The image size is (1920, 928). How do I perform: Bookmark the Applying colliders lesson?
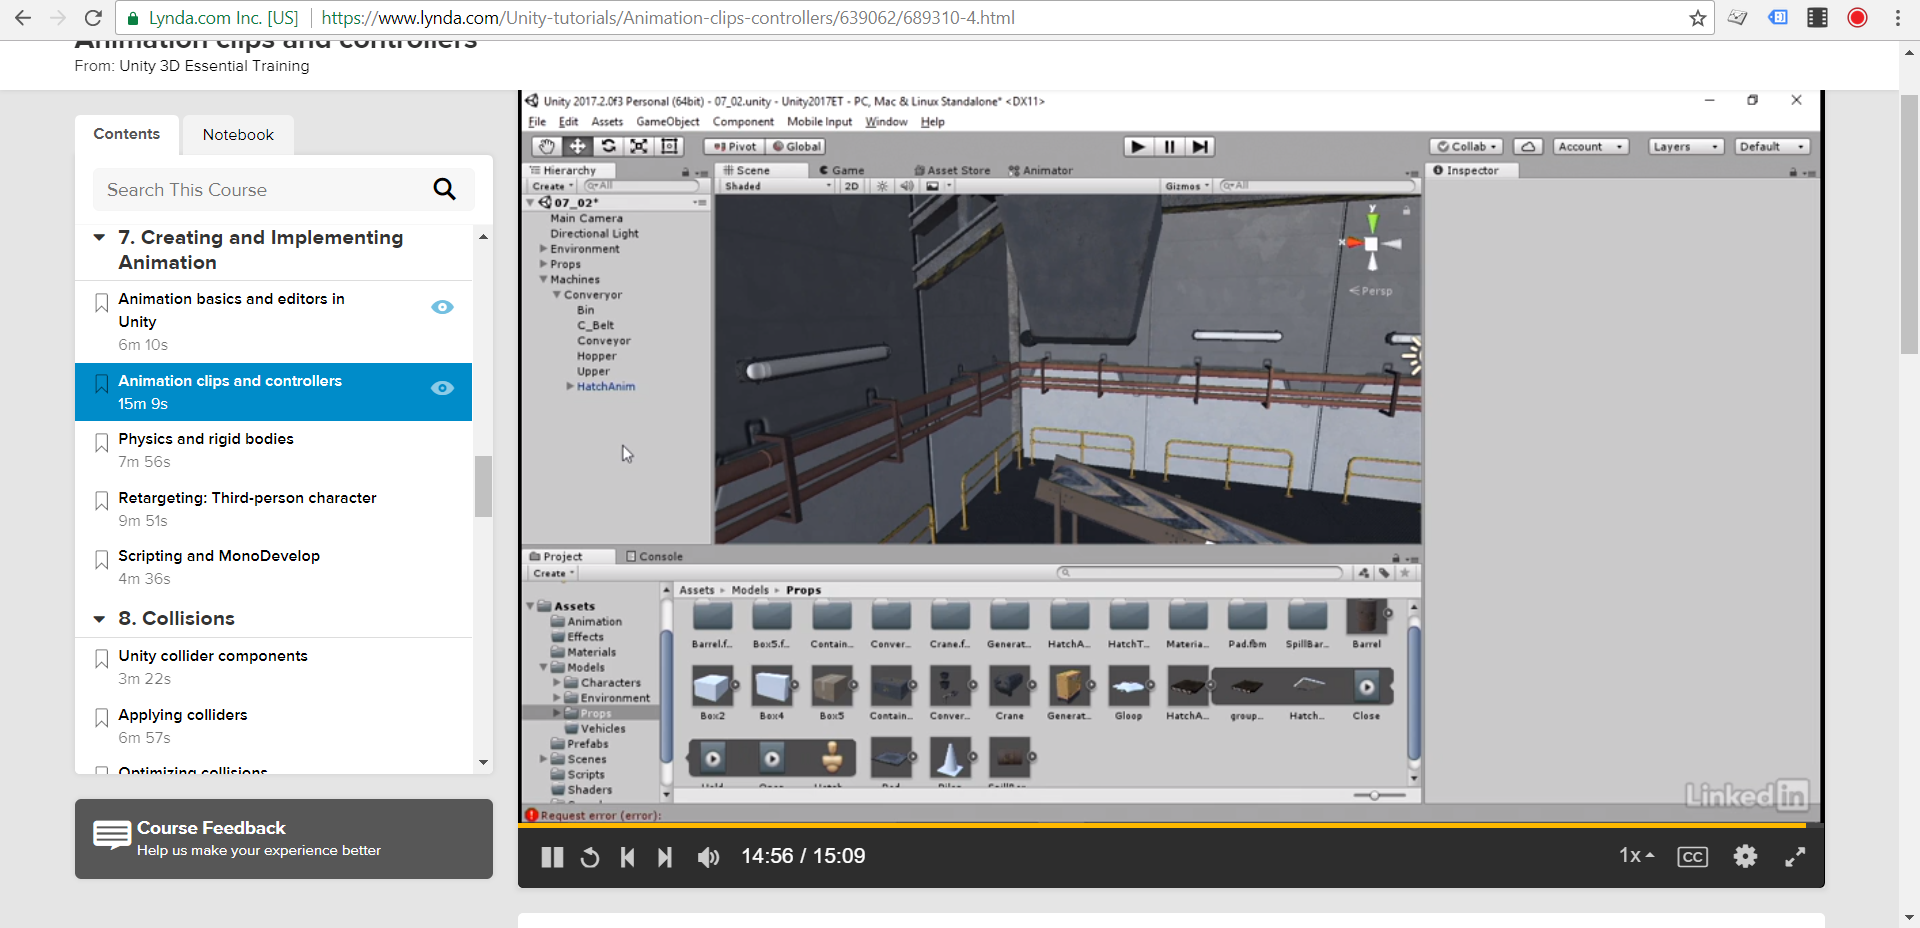click(101, 718)
